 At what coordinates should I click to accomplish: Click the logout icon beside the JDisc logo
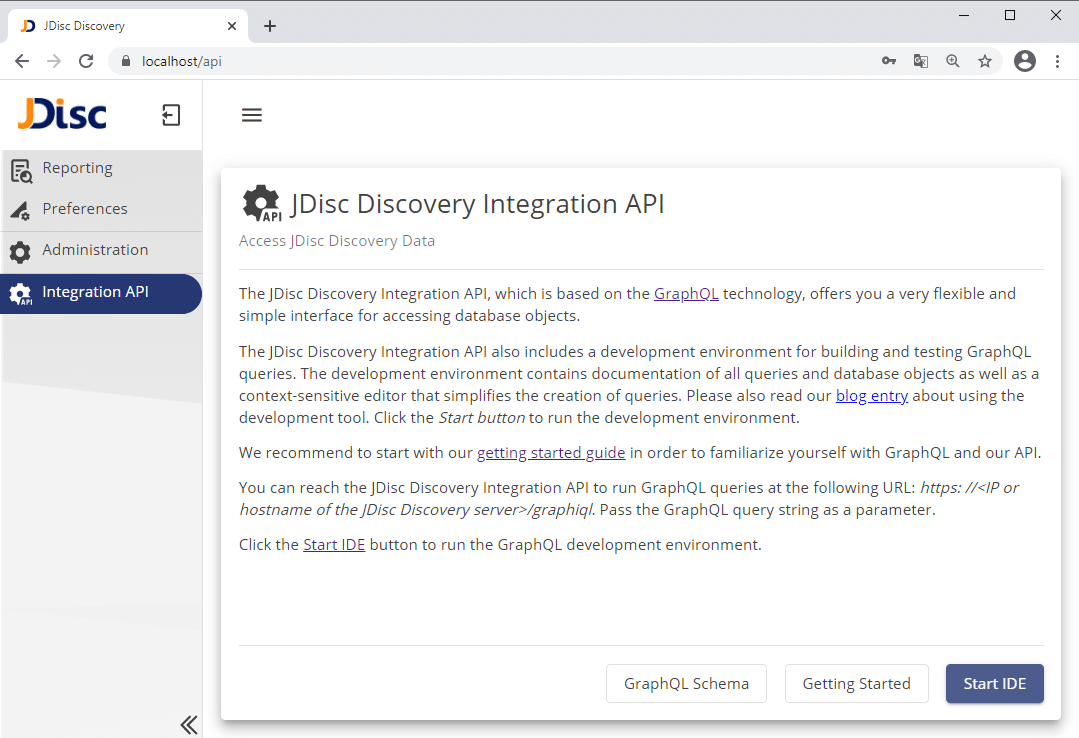pos(171,114)
